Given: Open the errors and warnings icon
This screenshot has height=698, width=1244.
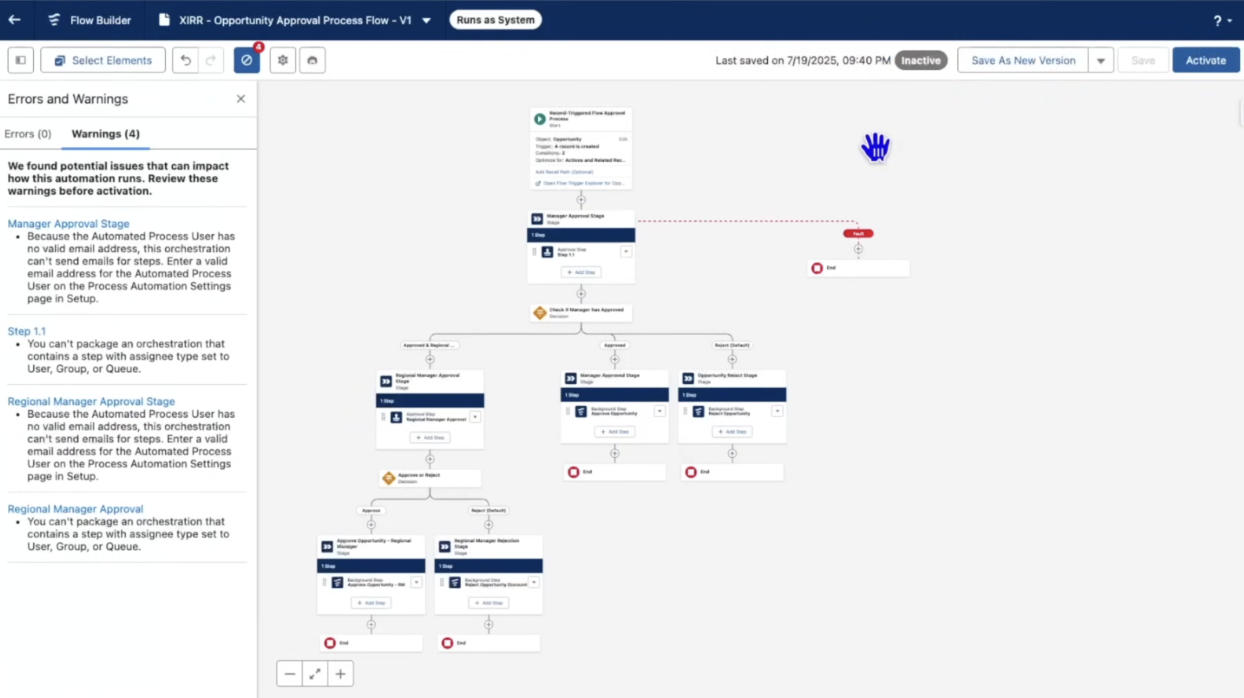Looking at the screenshot, I should [x=247, y=60].
